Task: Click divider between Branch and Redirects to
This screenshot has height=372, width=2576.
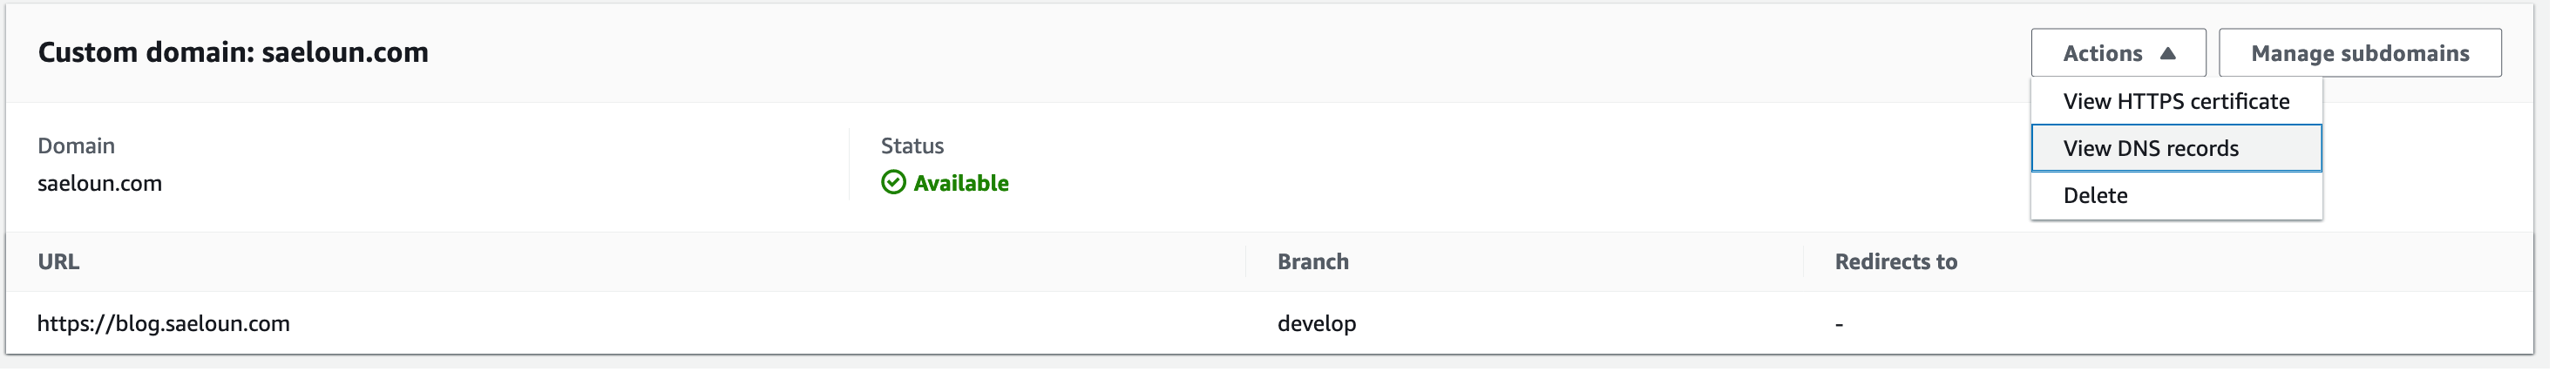Action: 1802,261
